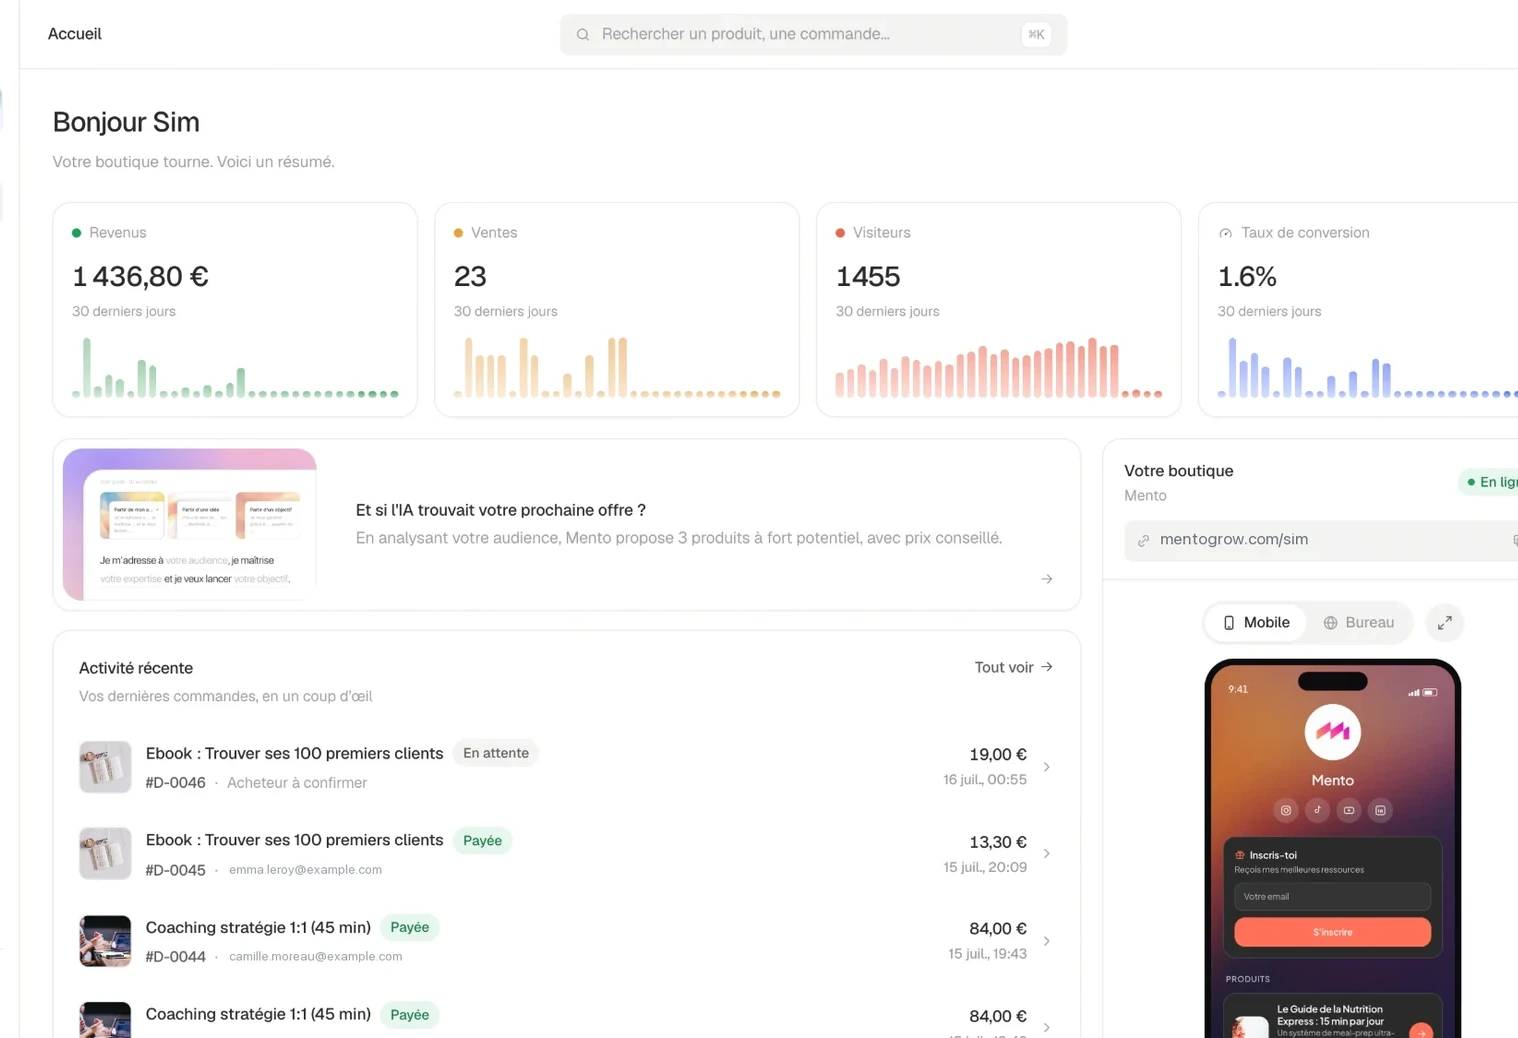1518x1038 pixels.
Task: Click the arrow icon next to Tout voir
Action: [x=1047, y=667]
